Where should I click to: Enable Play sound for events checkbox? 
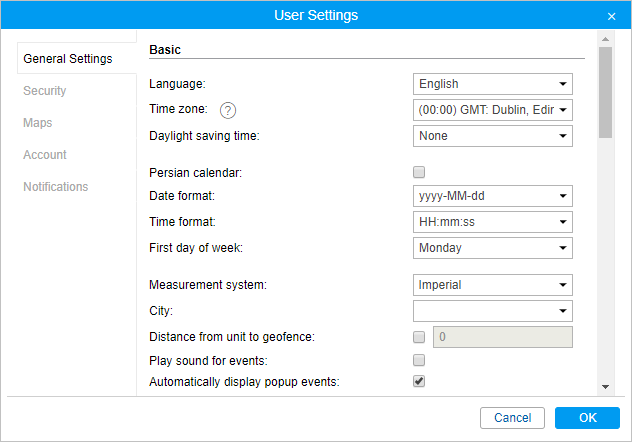coord(419,360)
